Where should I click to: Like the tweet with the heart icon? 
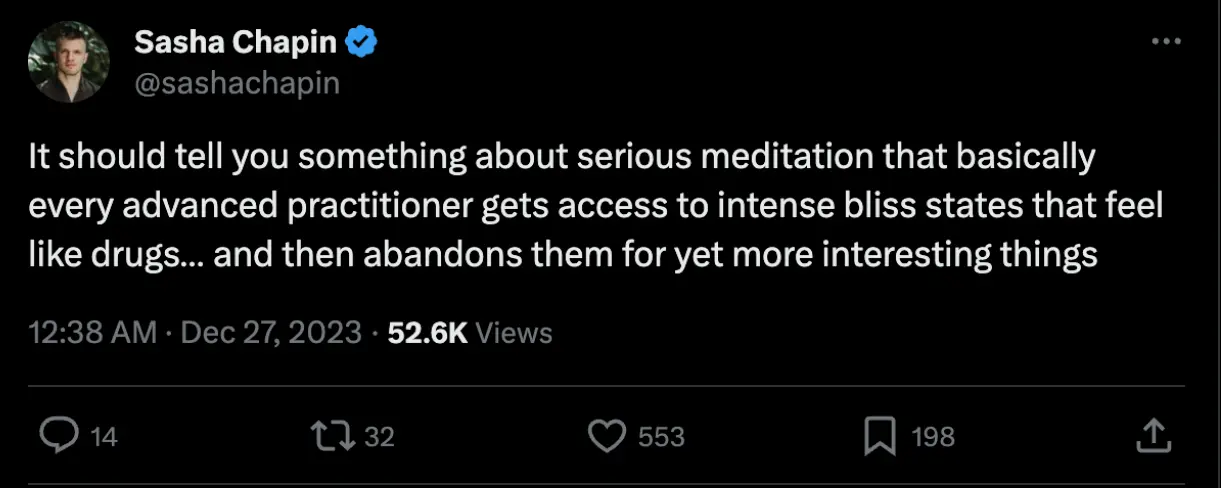pyautogui.click(x=604, y=436)
